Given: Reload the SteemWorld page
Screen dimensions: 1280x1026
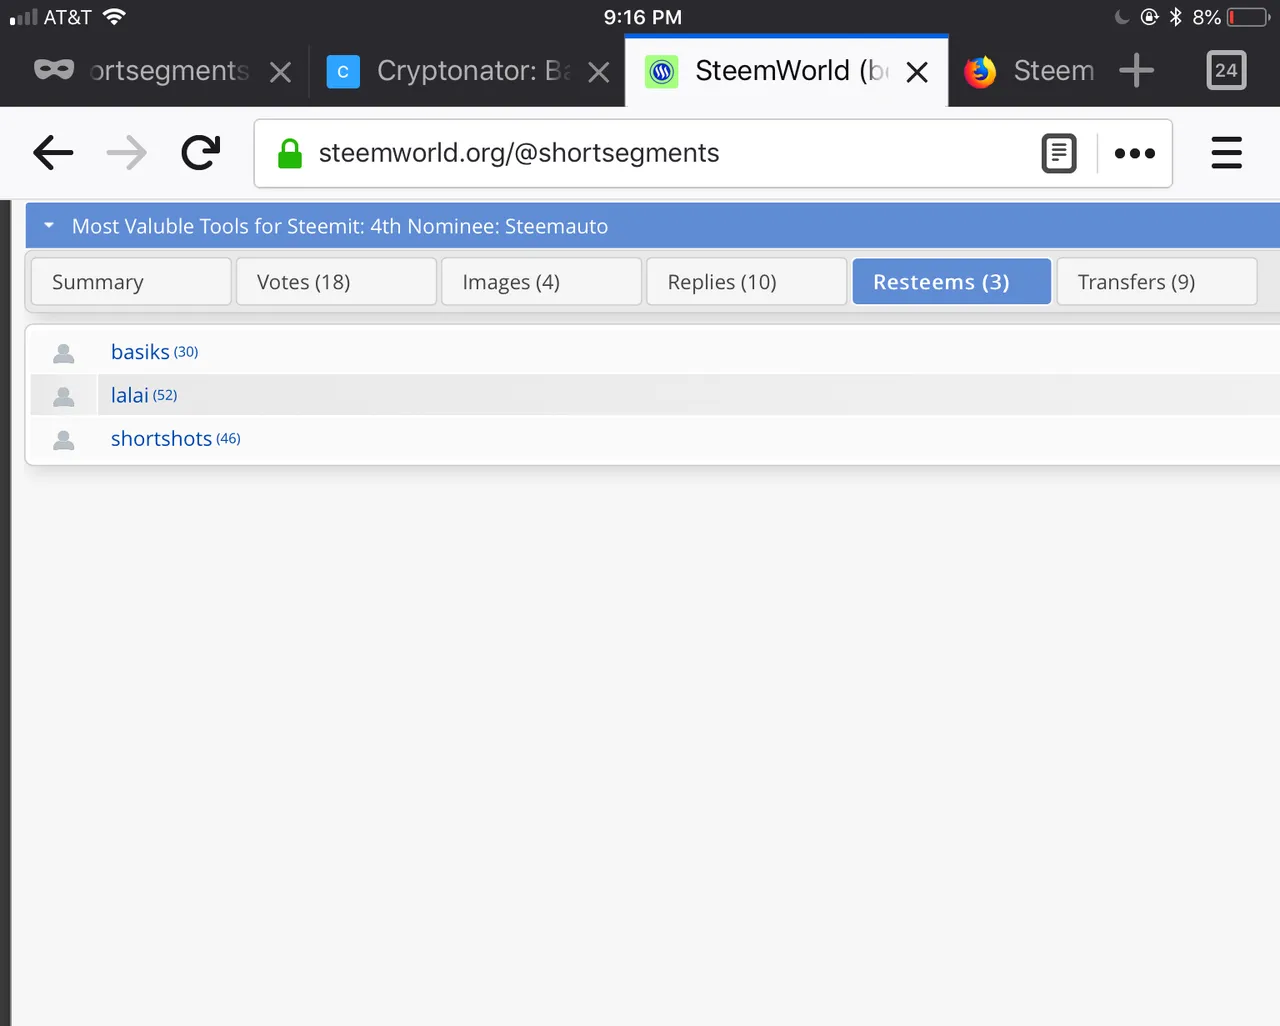Looking at the screenshot, I should pyautogui.click(x=200, y=153).
